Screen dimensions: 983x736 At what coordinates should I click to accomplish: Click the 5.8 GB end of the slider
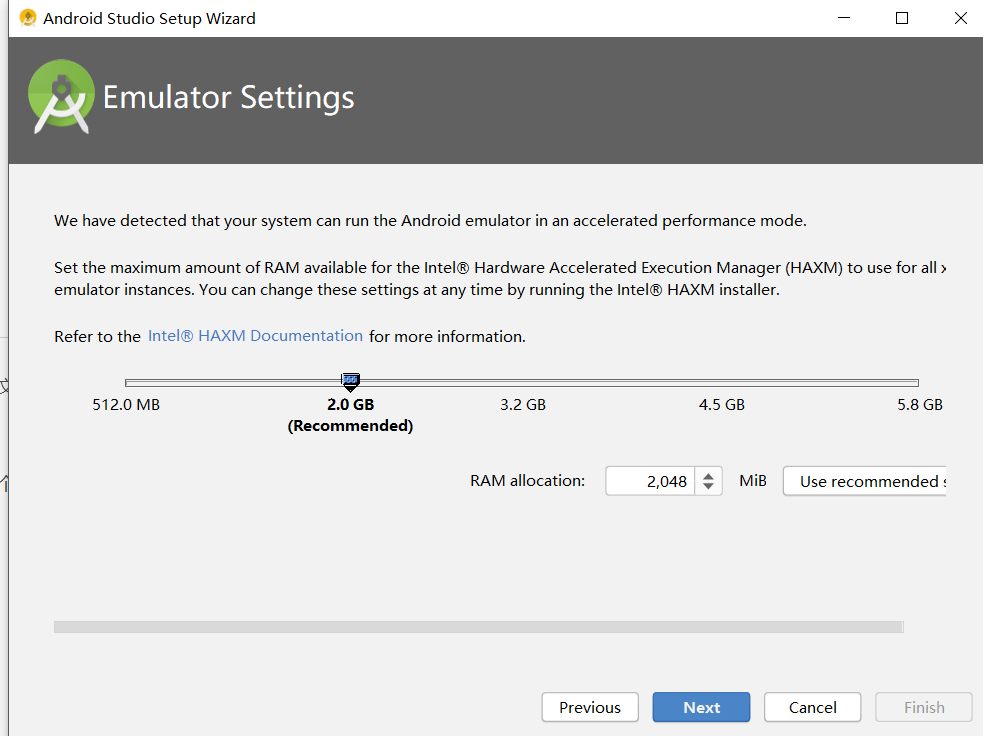pyautogui.click(x=918, y=381)
